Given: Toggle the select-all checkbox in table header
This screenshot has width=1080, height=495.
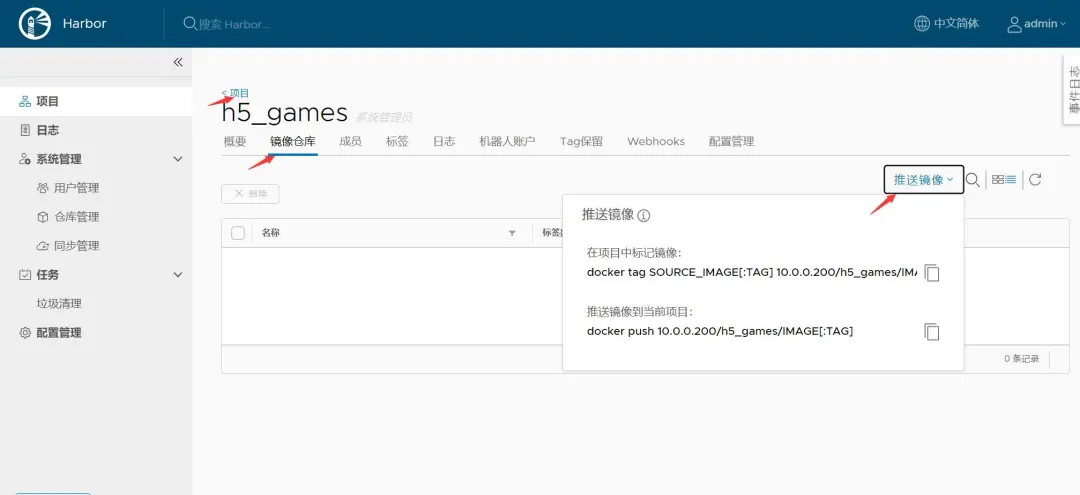Looking at the screenshot, I should click(x=238, y=233).
